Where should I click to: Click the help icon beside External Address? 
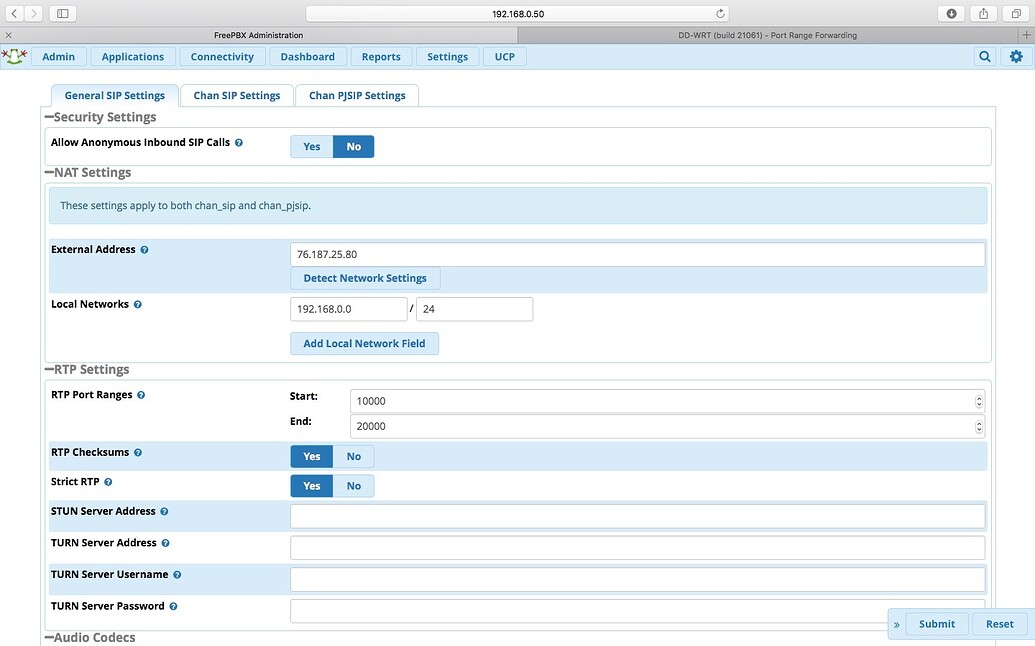144,249
